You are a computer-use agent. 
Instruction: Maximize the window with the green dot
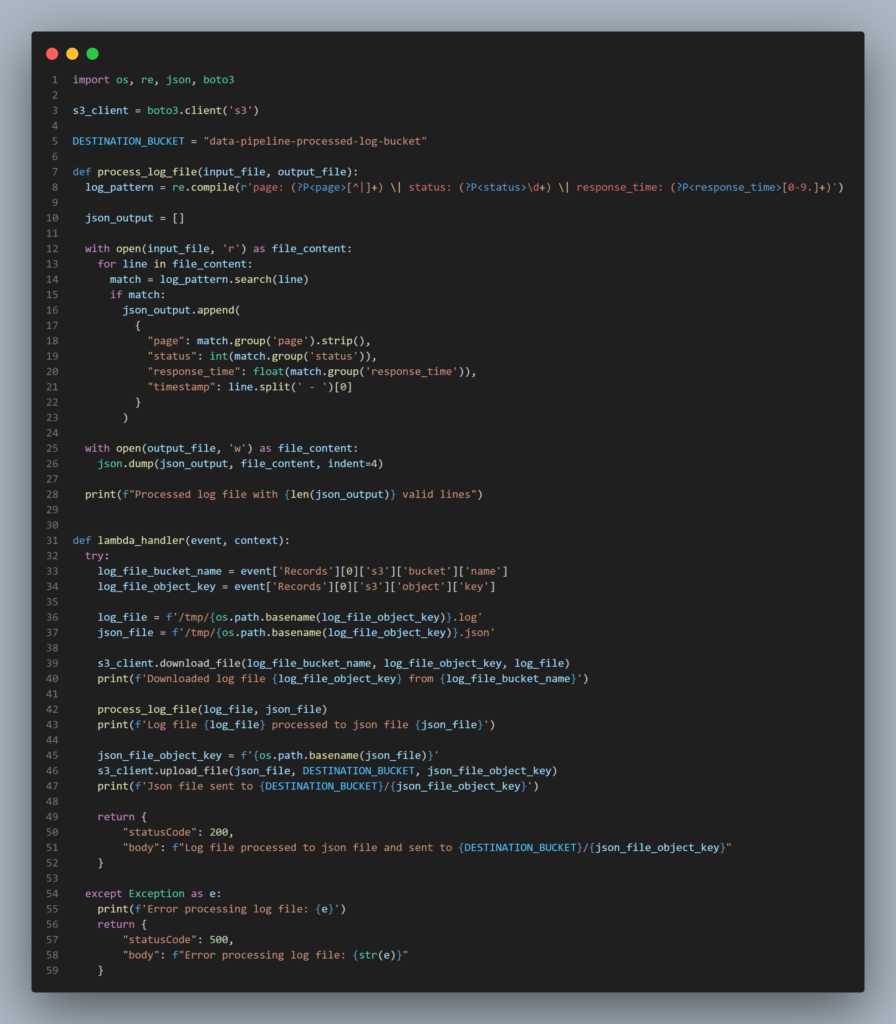coord(93,54)
